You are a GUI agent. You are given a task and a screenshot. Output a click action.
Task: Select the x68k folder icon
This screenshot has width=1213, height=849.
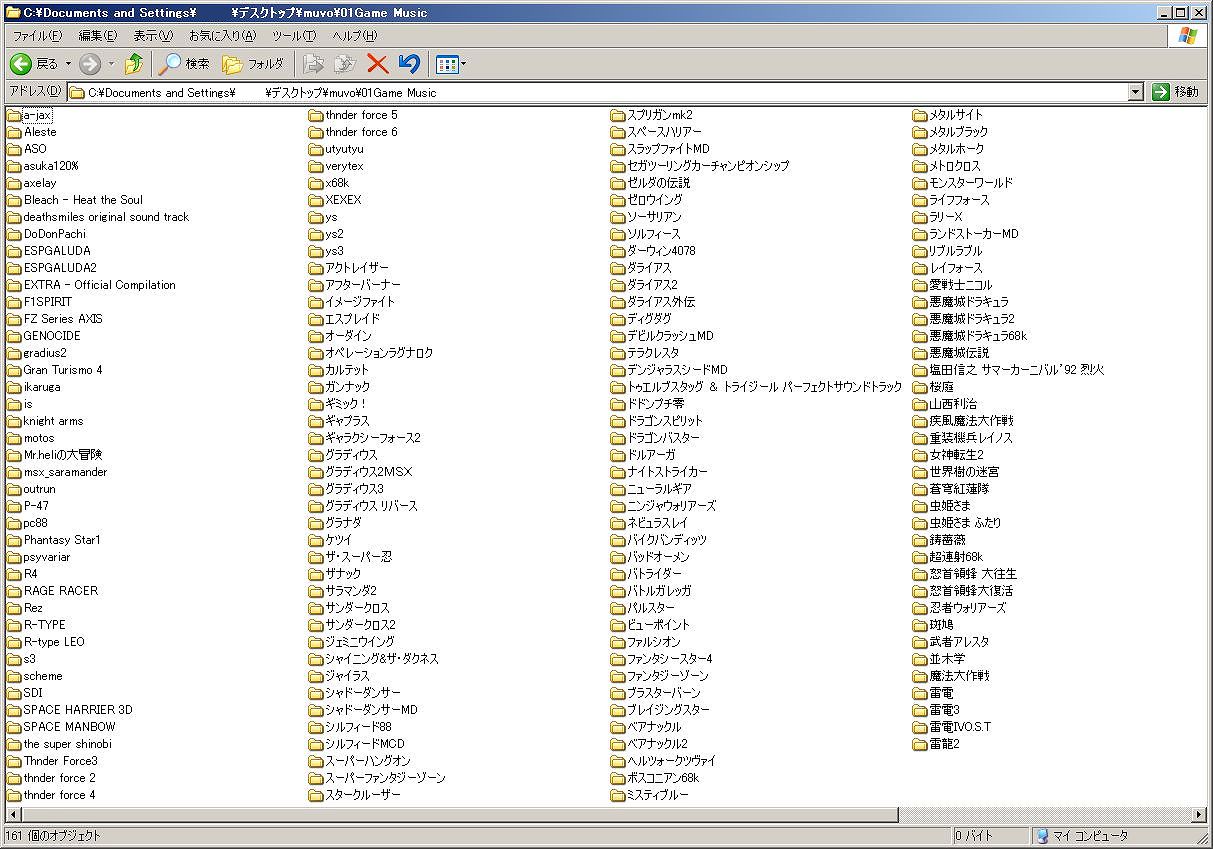pos(315,183)
